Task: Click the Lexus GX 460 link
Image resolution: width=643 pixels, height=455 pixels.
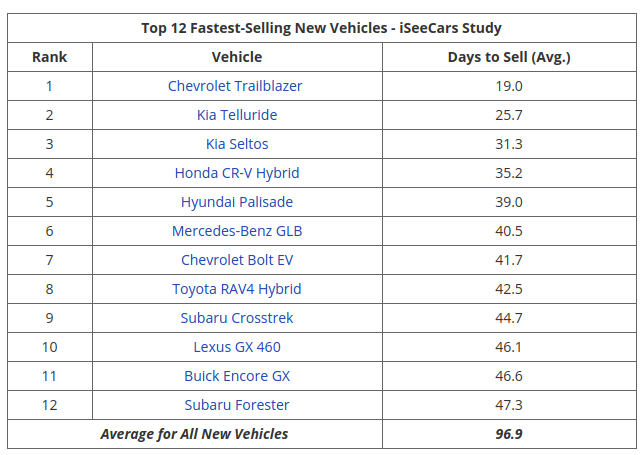Action: click(237, 347)
